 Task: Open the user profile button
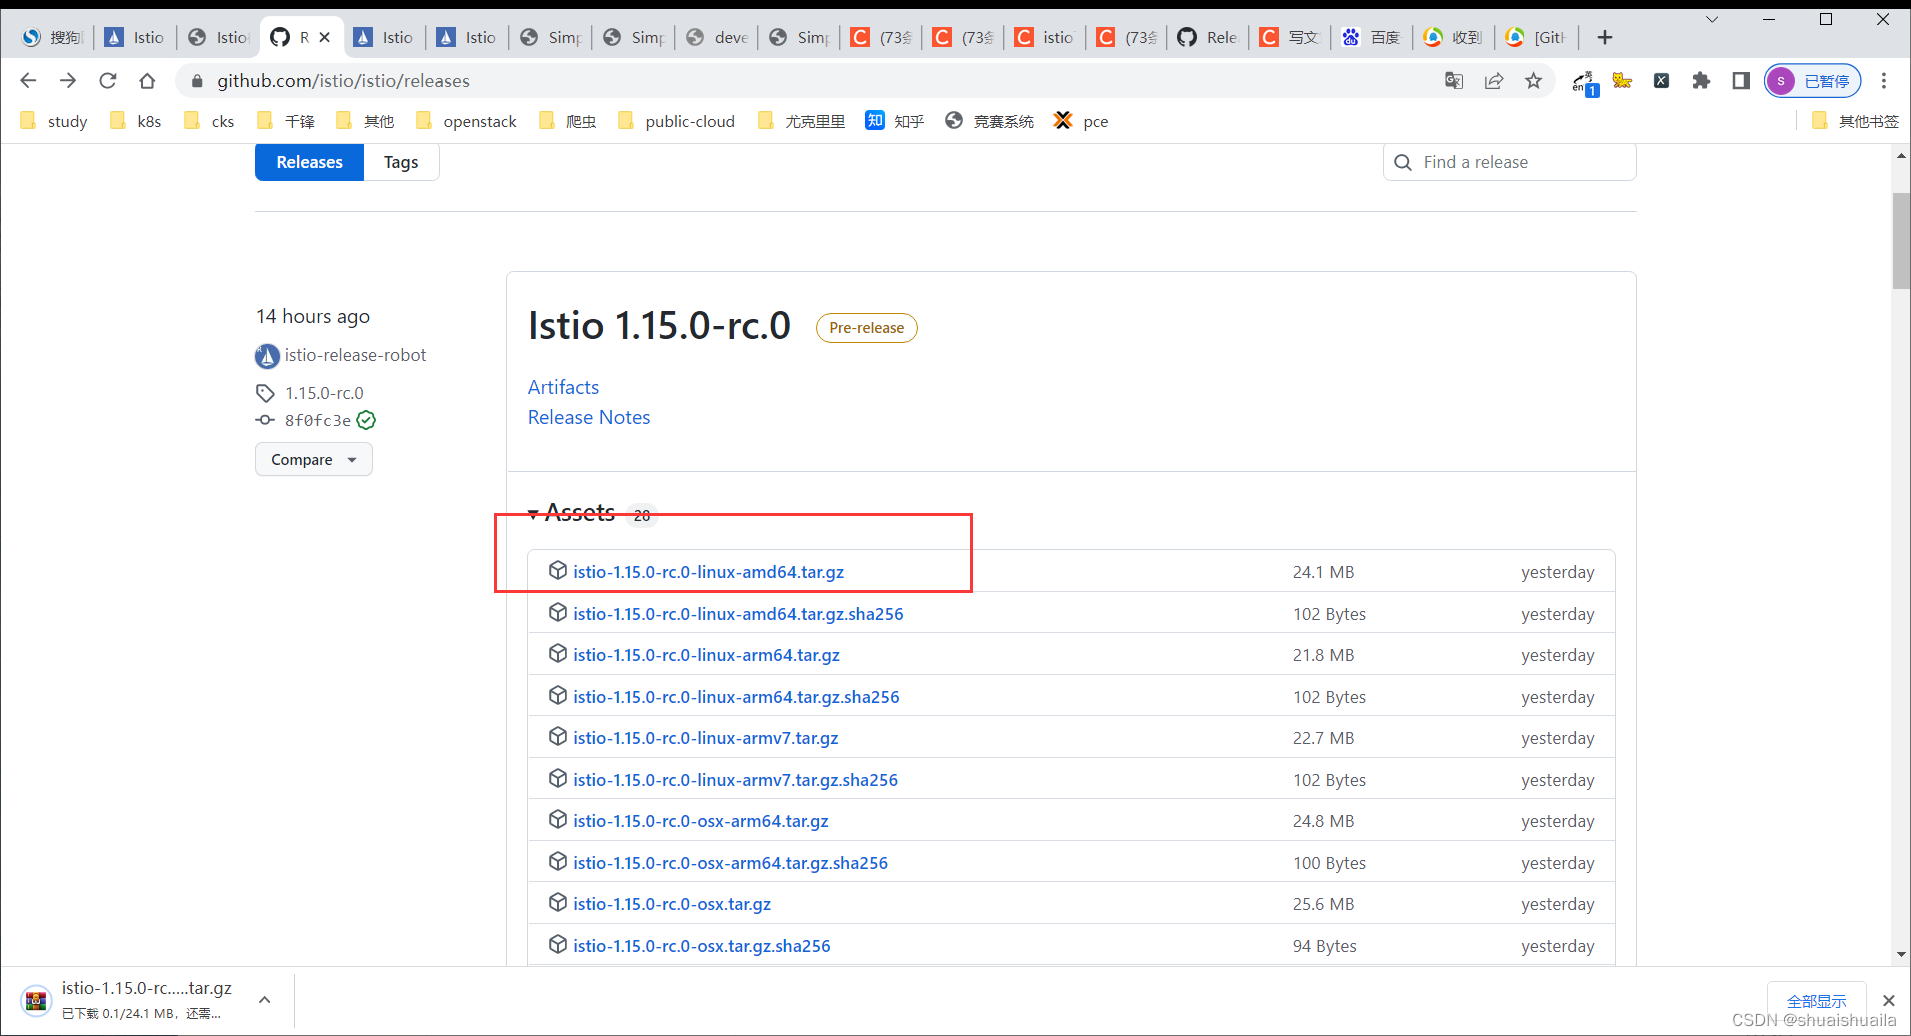1813,81
